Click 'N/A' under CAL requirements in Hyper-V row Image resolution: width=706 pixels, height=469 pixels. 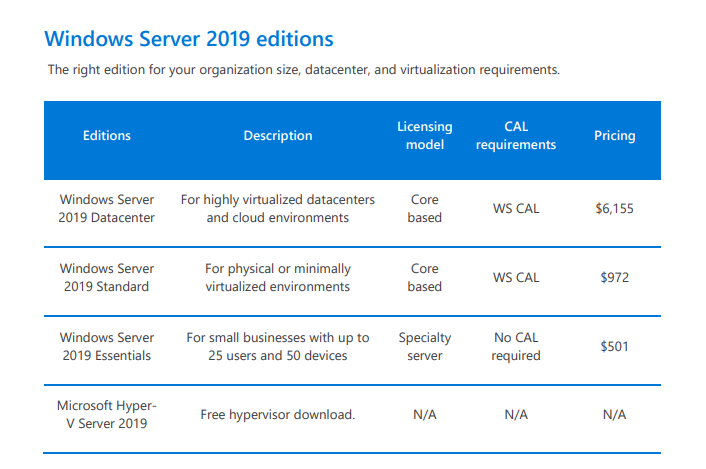(x=516, y=414)
